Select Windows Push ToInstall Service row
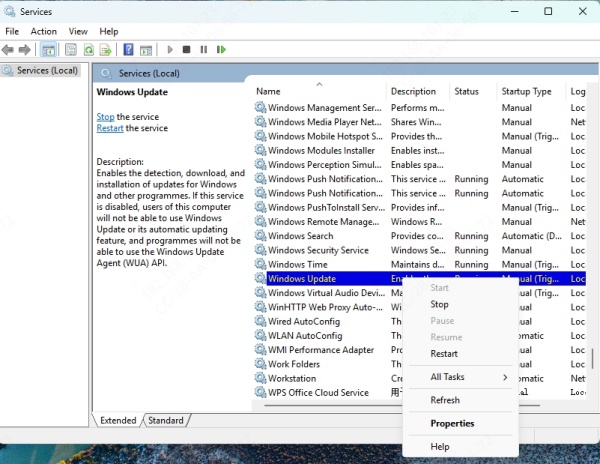This screenshot has height=464, width=600. tap(420, 207)
